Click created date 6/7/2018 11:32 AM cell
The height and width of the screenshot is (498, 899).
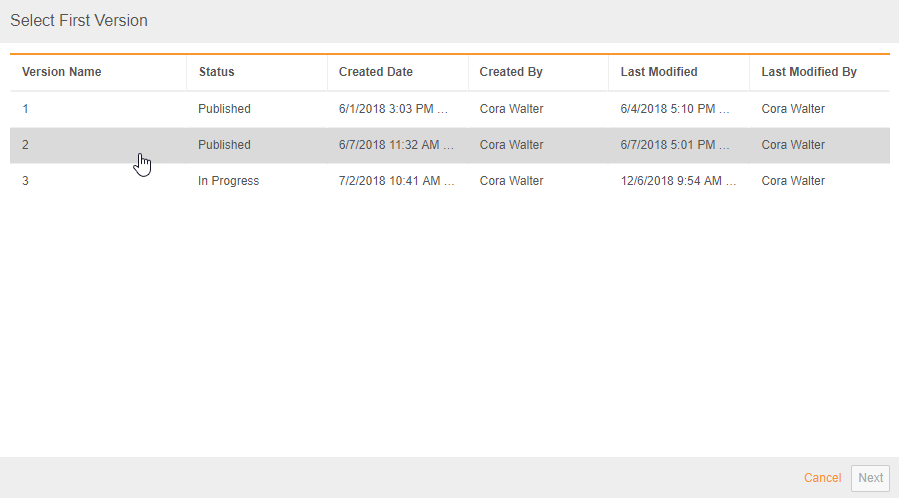pos(396,145)
